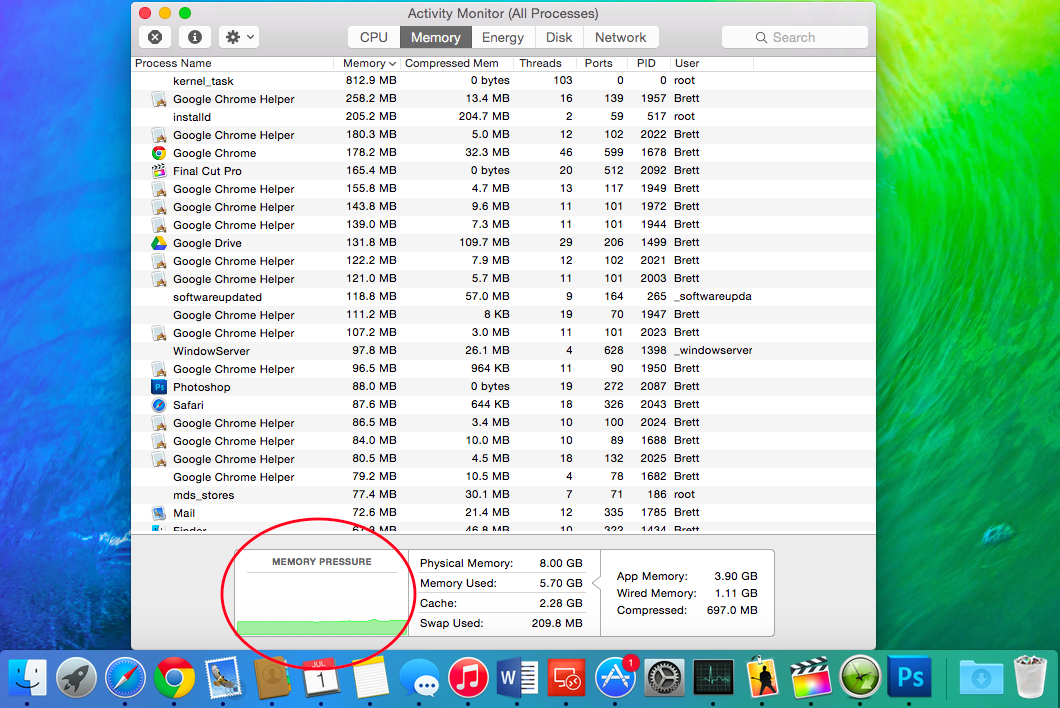Click the Physical Memory 8.00 GB value
The width and height of the screenshot is (1060, 708).
click(x=560, y=563)
